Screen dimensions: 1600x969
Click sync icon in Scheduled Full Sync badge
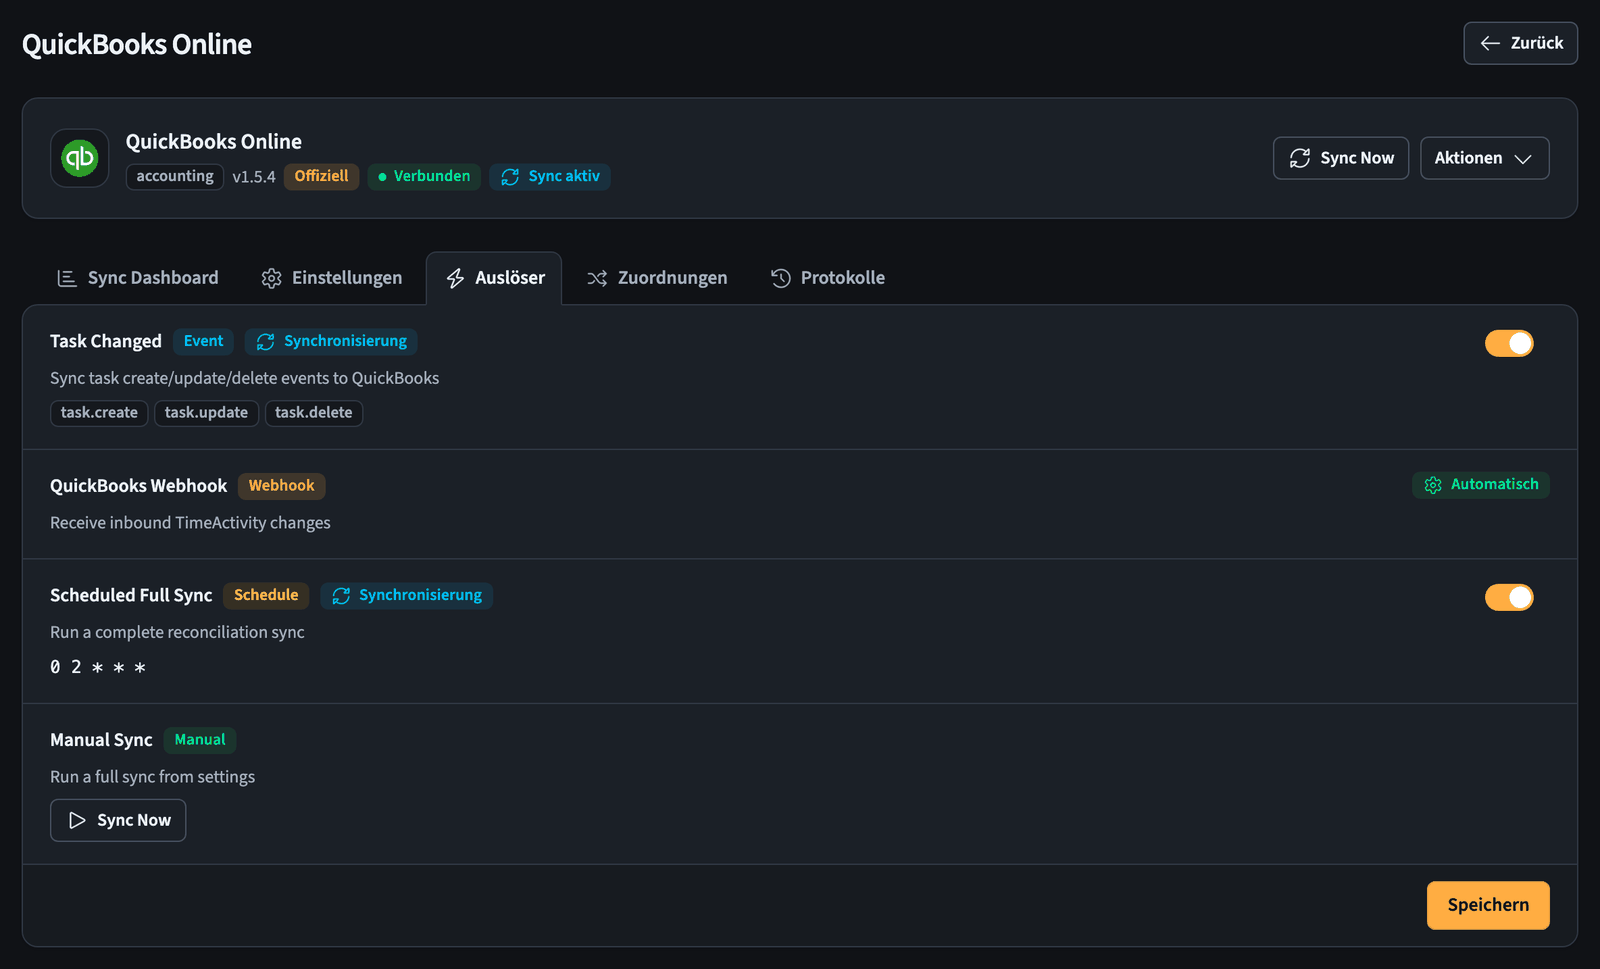(341, 596)
